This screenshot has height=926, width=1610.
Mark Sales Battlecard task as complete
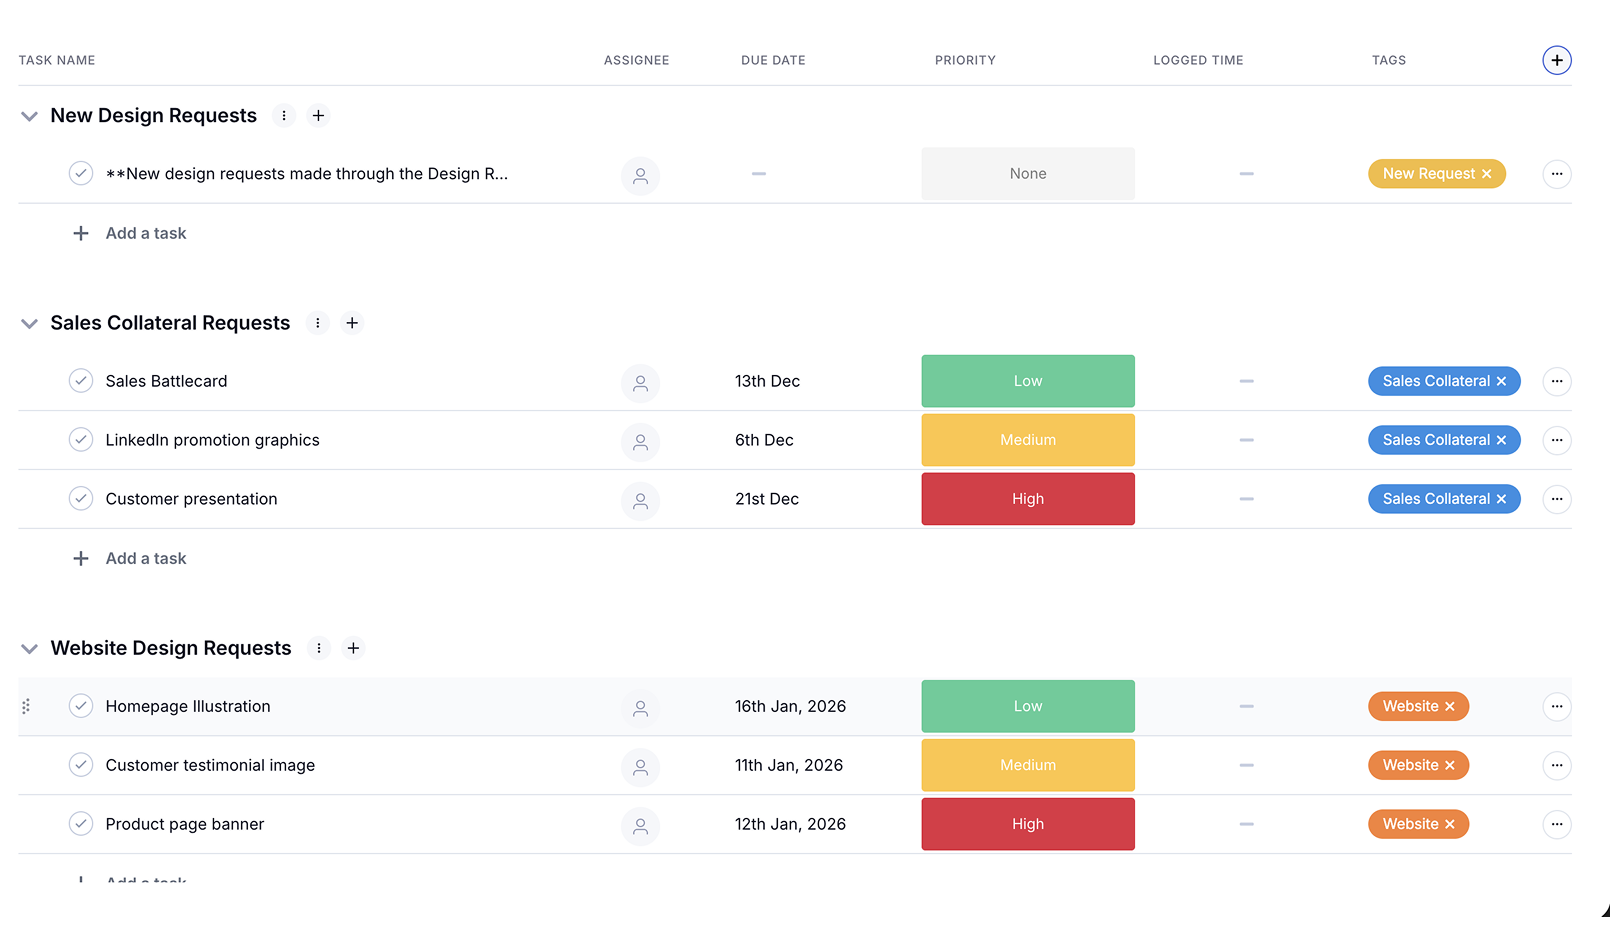click(81, 381)
